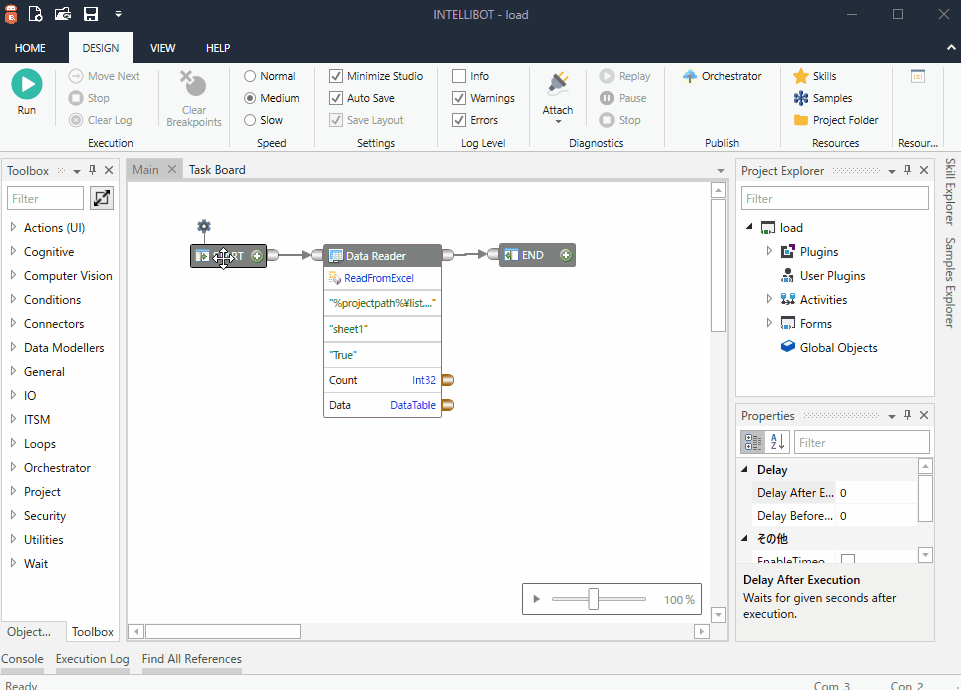Uncheck the Auto Save checkbox

(336, 98)
